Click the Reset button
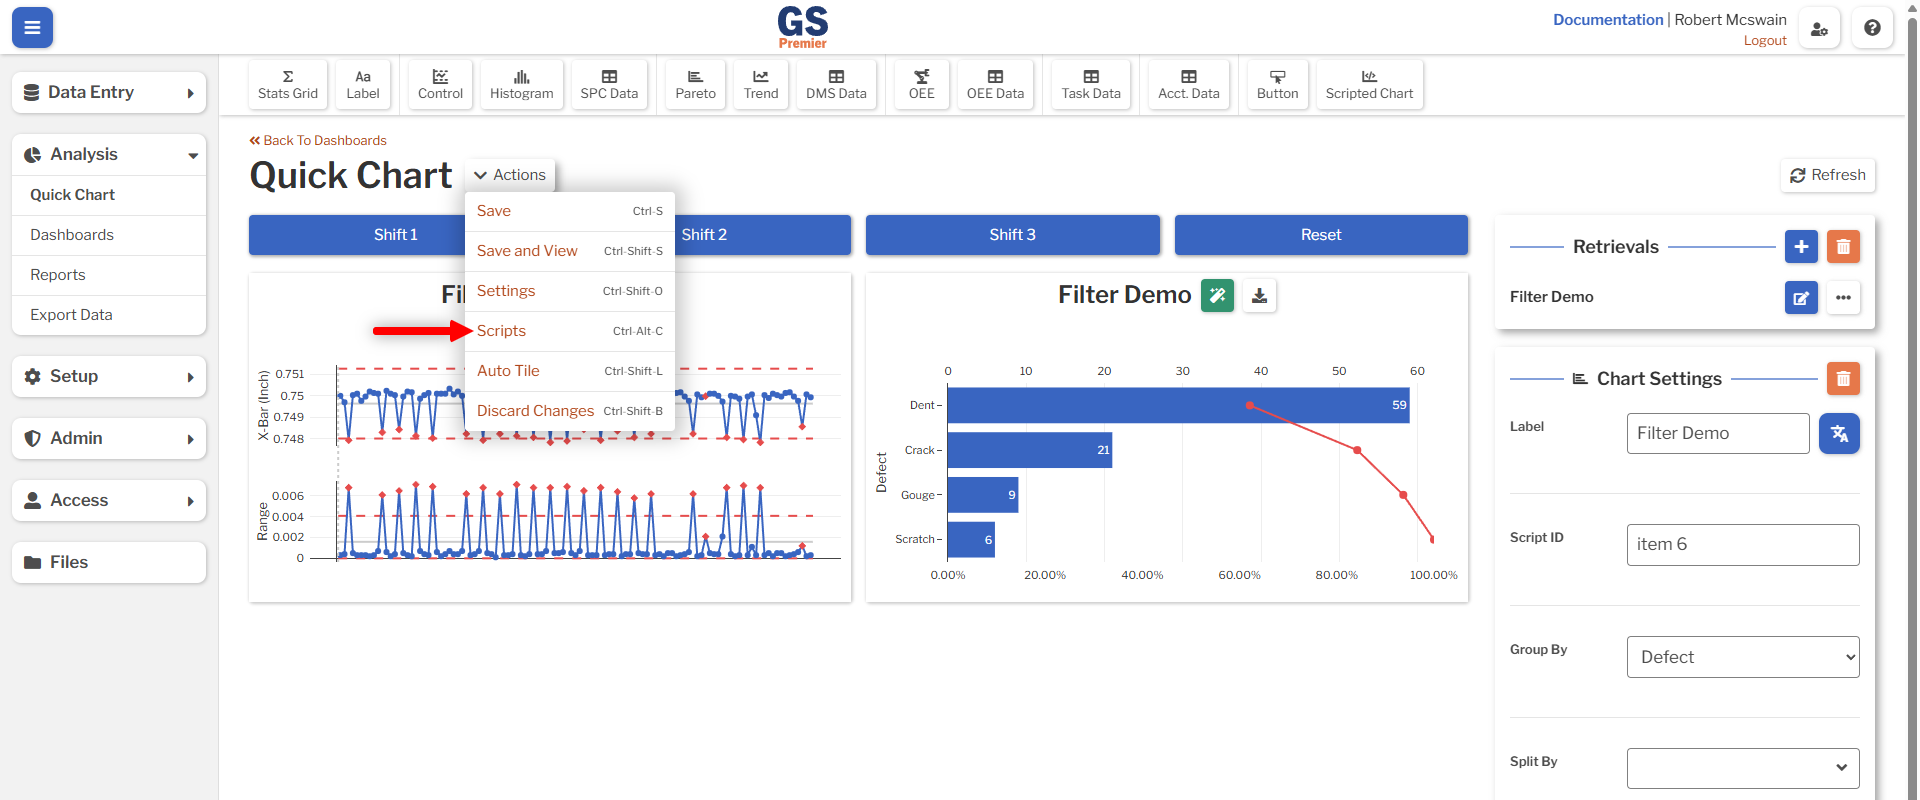1920x800 pixels. click(x=1321, y=235)
